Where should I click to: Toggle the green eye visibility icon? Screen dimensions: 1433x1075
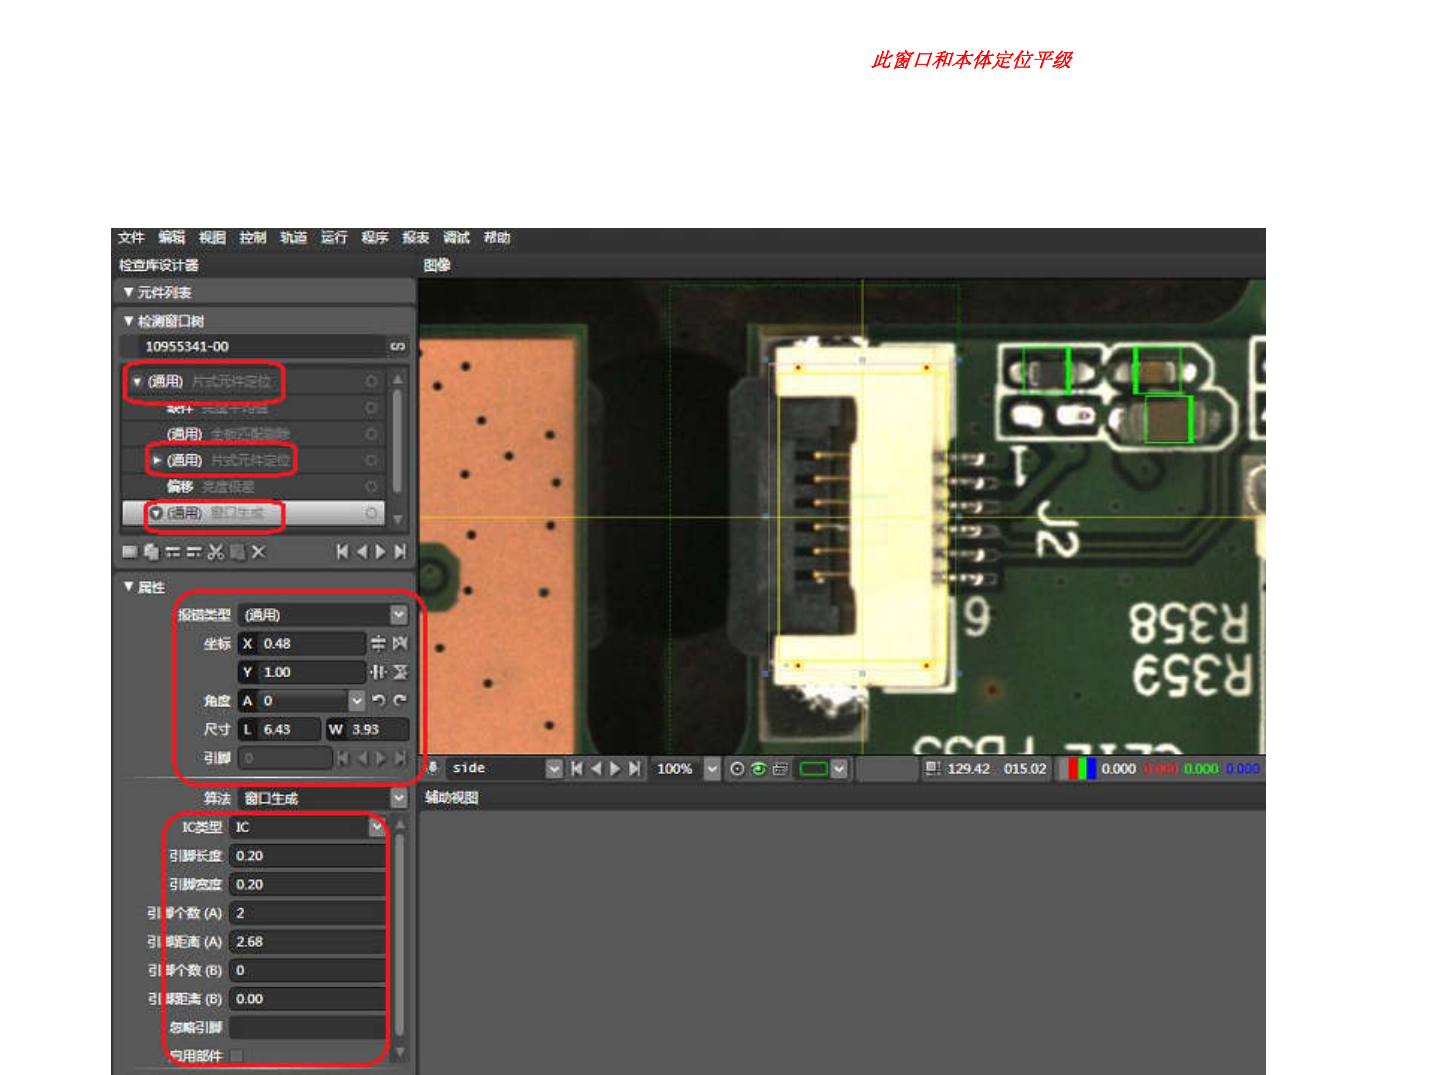pos(758,769)
